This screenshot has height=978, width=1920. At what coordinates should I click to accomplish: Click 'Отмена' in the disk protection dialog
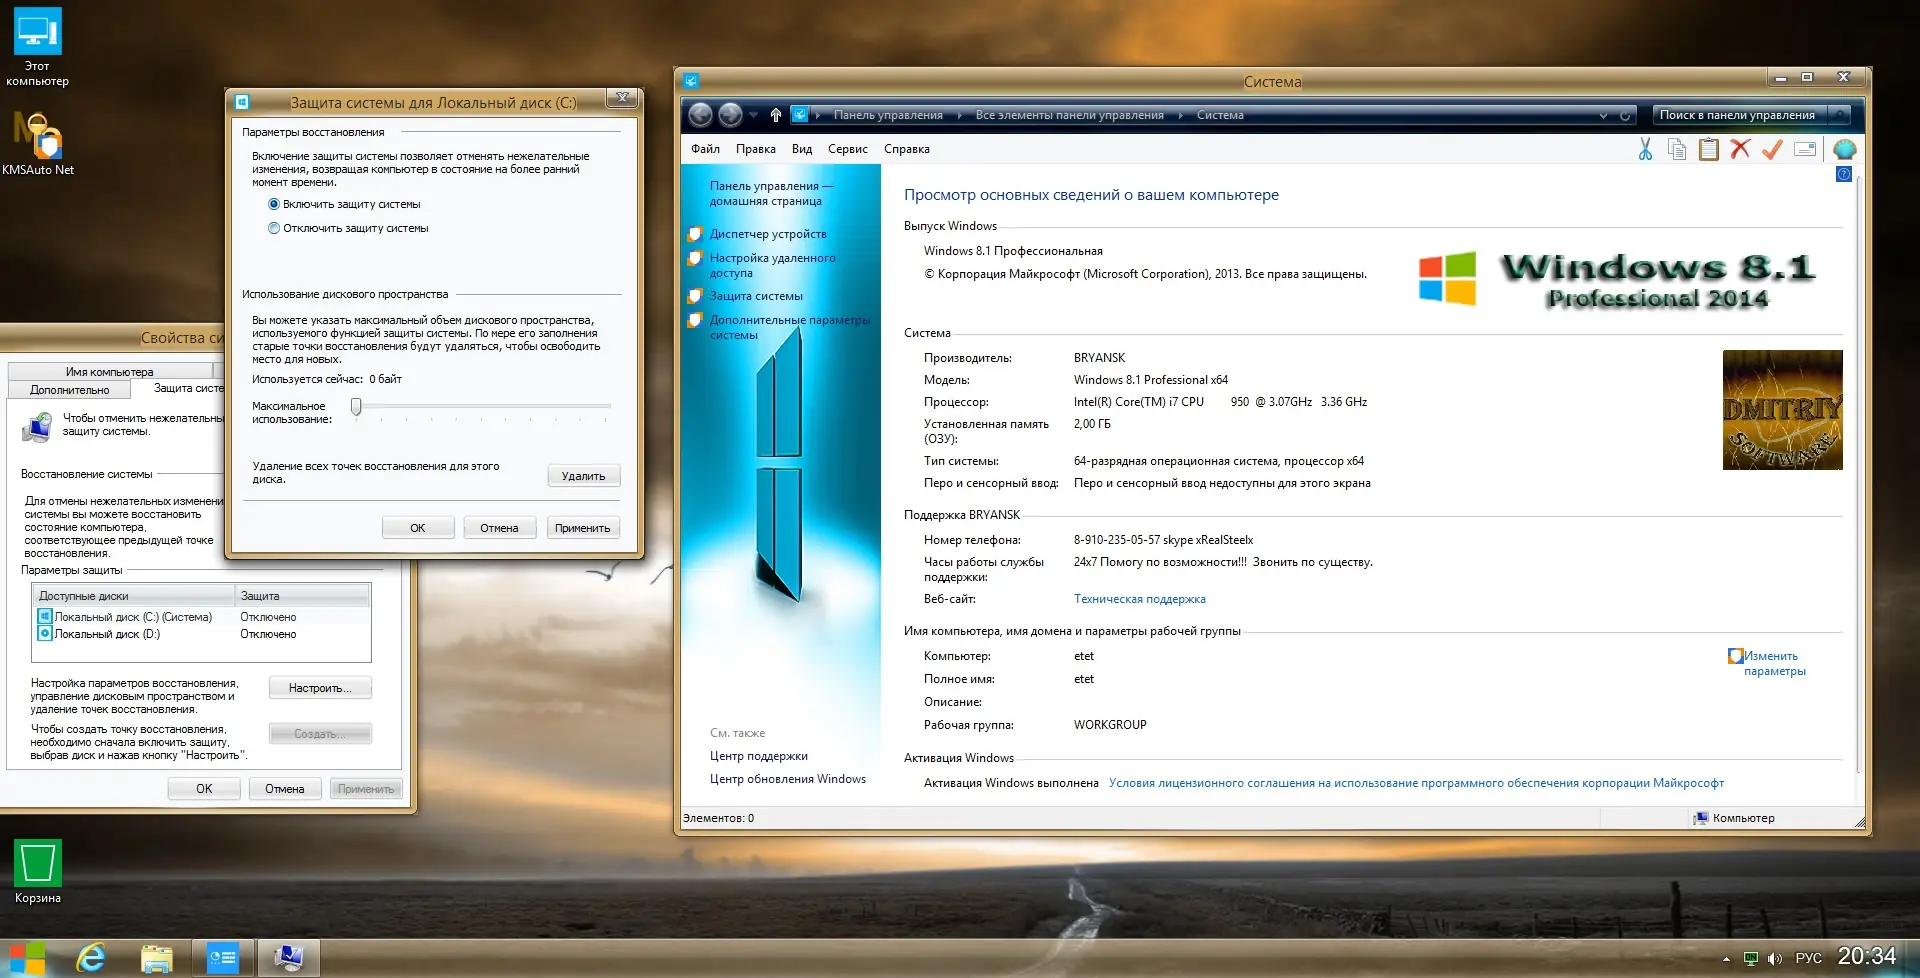(499, 528)
